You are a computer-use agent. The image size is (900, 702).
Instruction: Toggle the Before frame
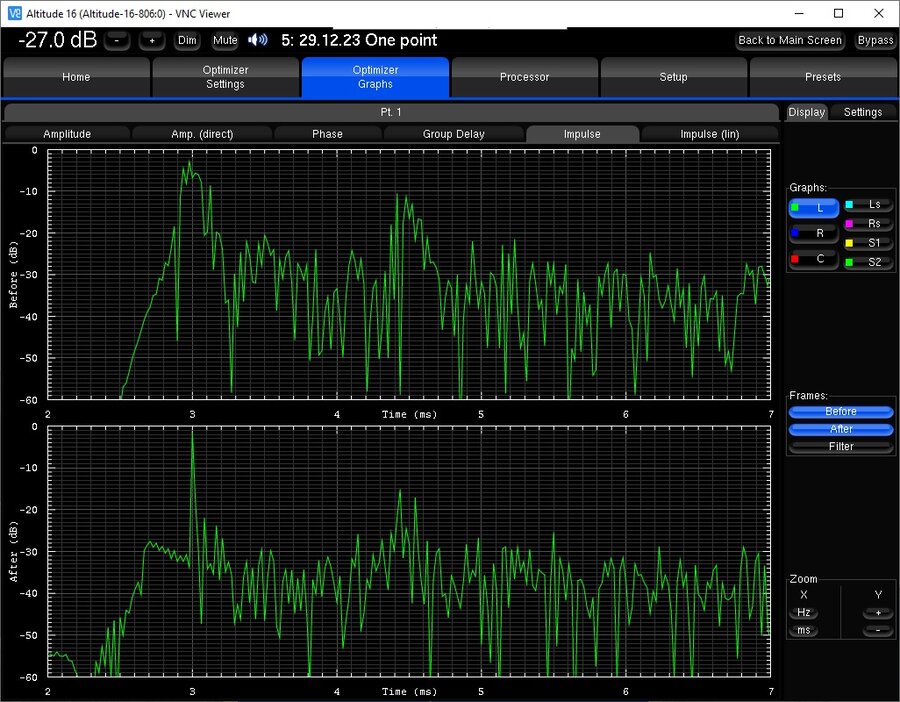(841, 412)
